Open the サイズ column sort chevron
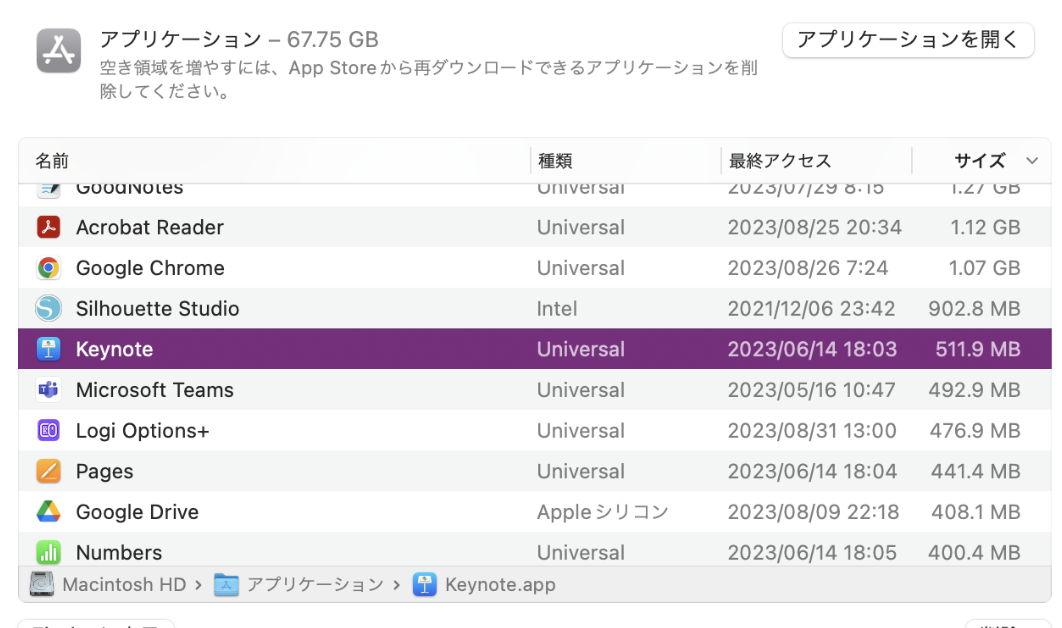The width and height of the screenshot is (1062, 628). coord(1032,161)
